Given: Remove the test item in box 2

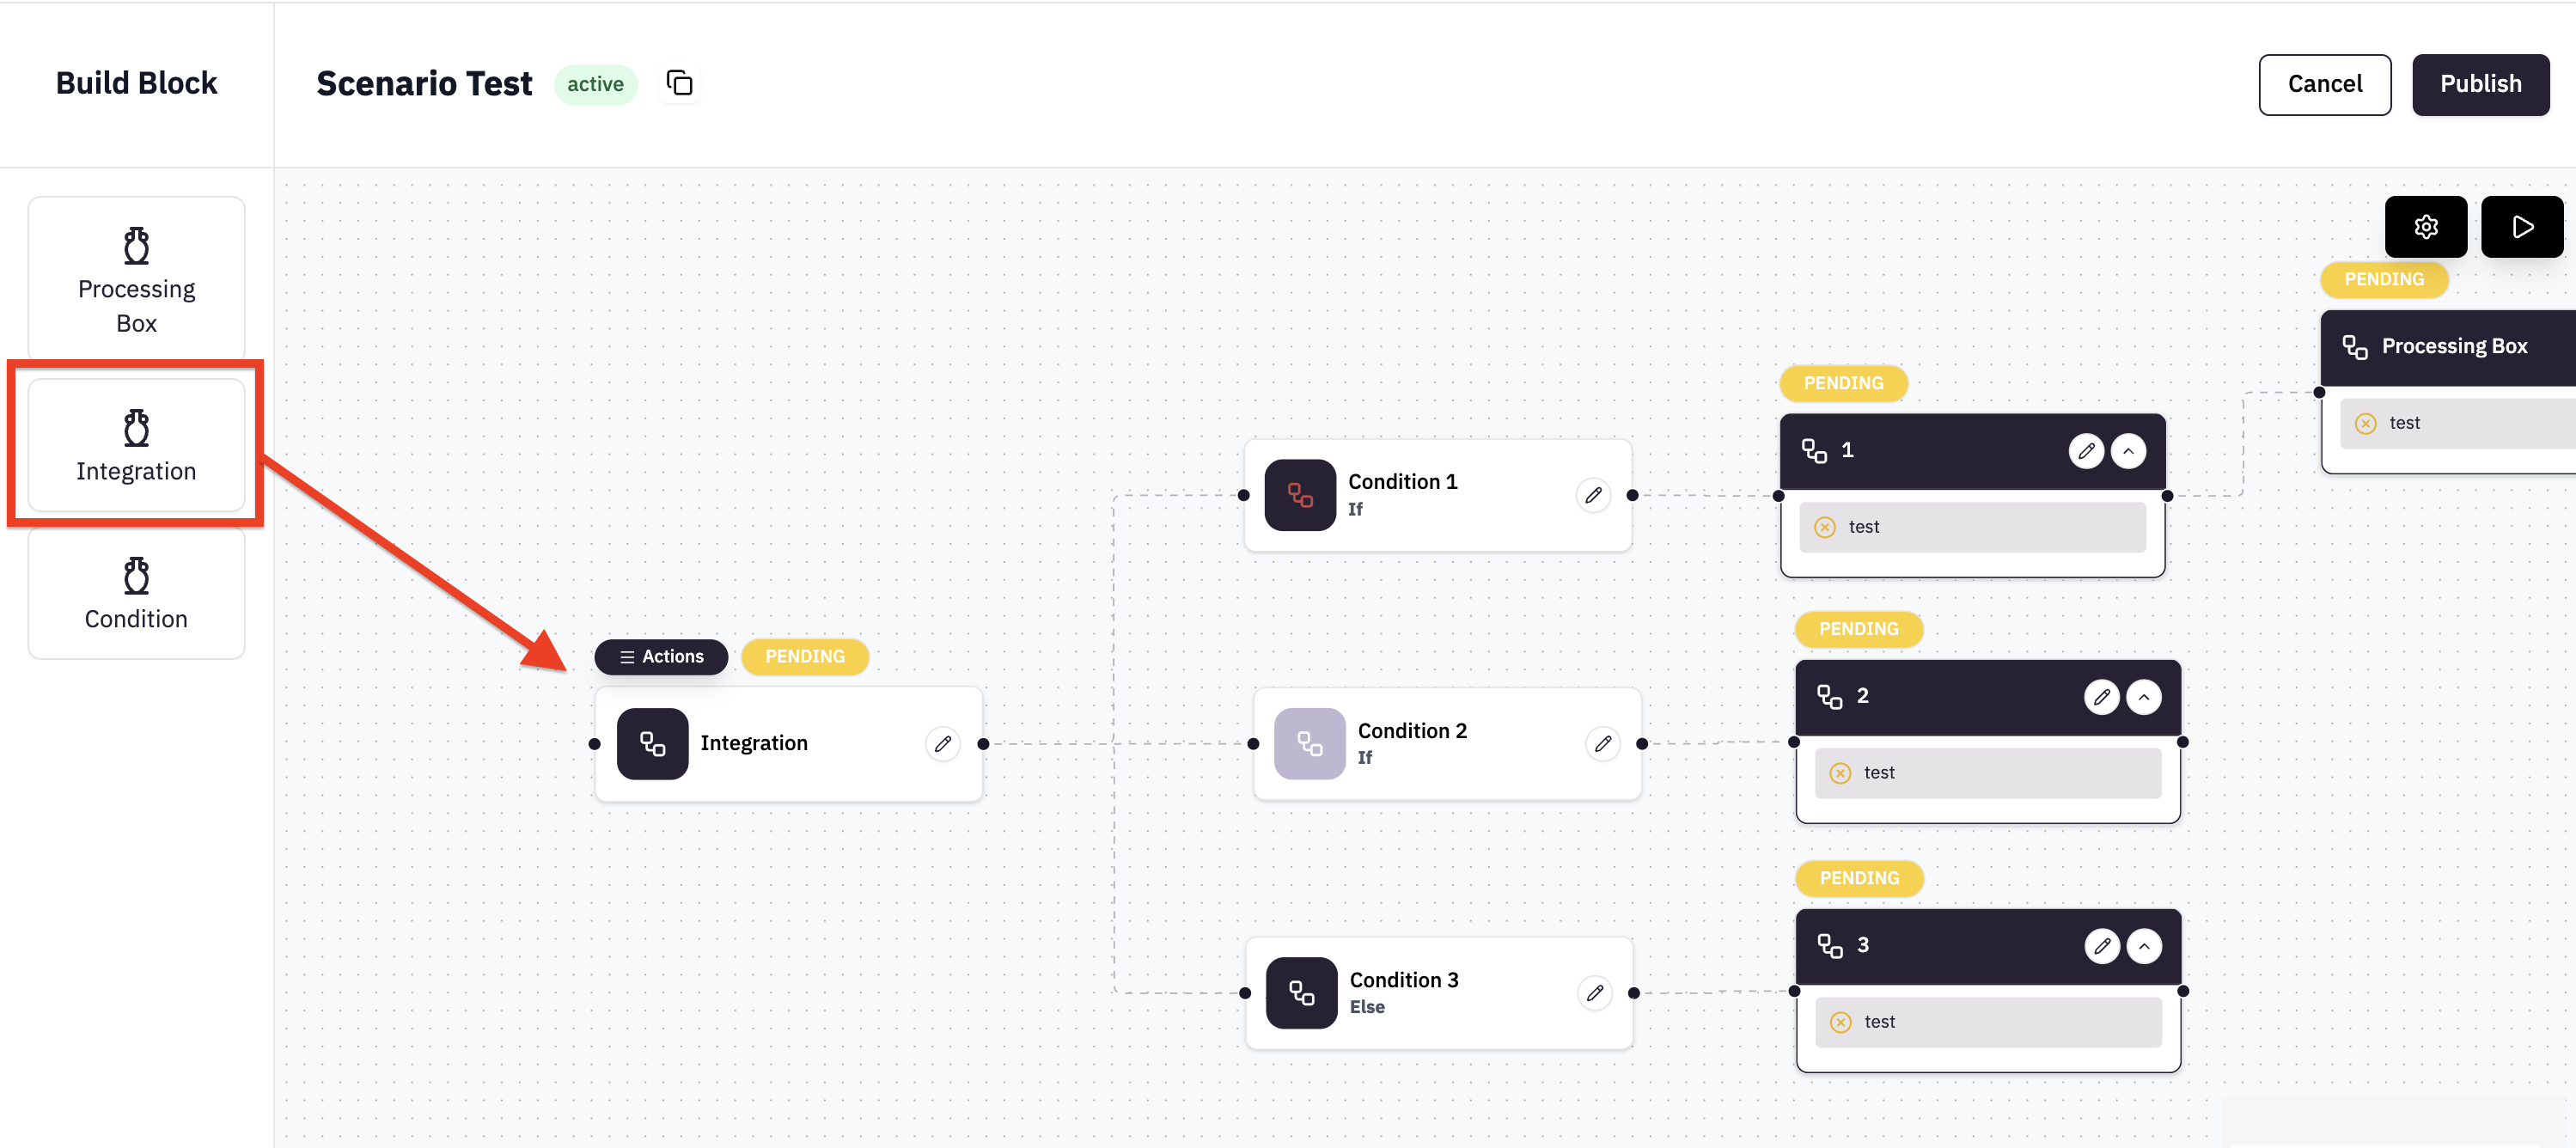Looking at the screenshot, I should click(1840, 773).
